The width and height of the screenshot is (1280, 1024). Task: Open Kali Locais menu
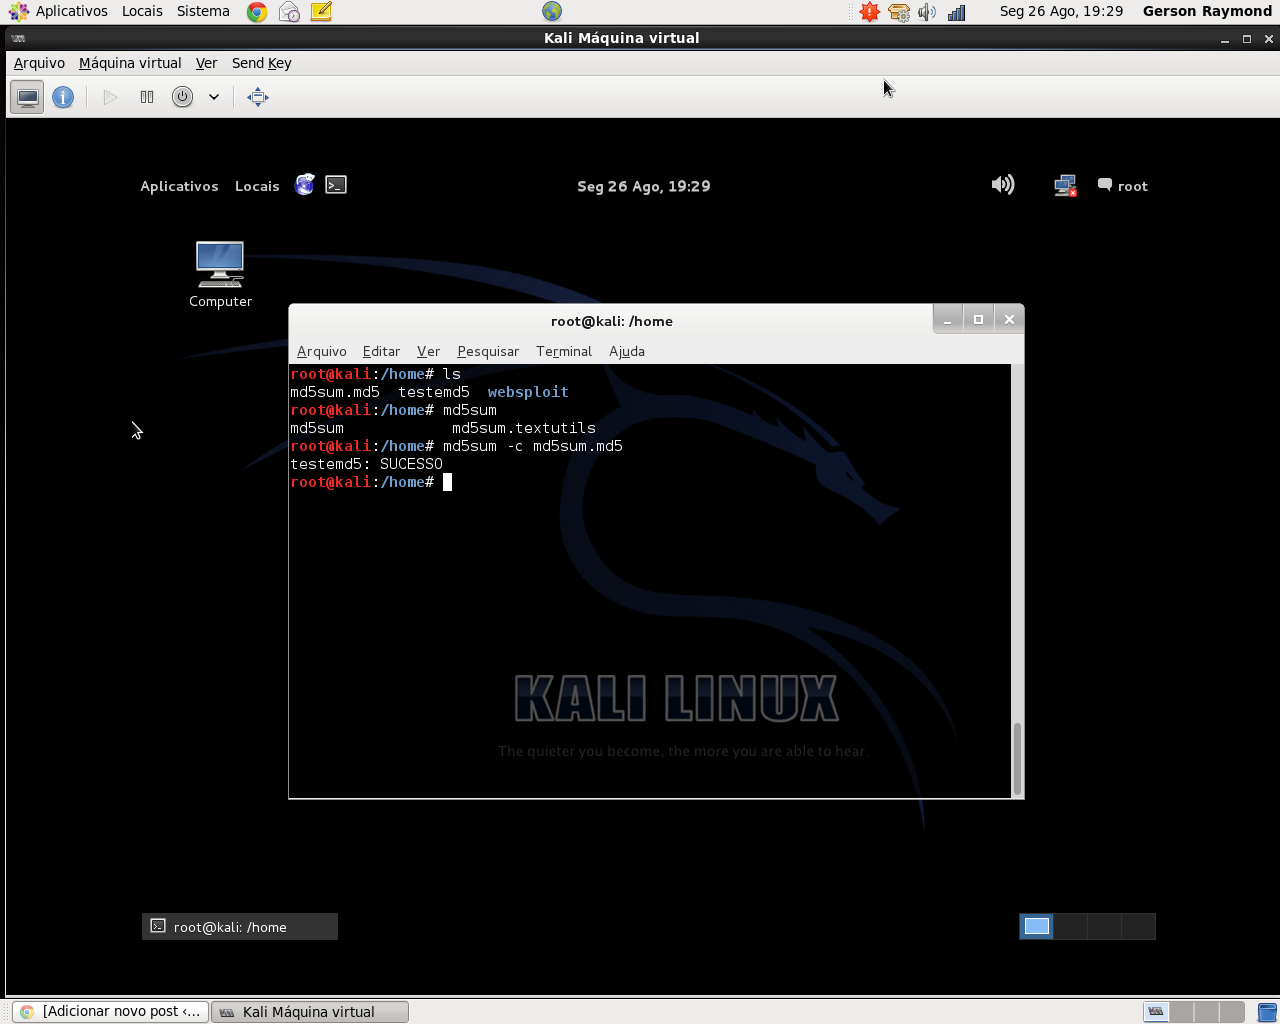pos(257,186)
